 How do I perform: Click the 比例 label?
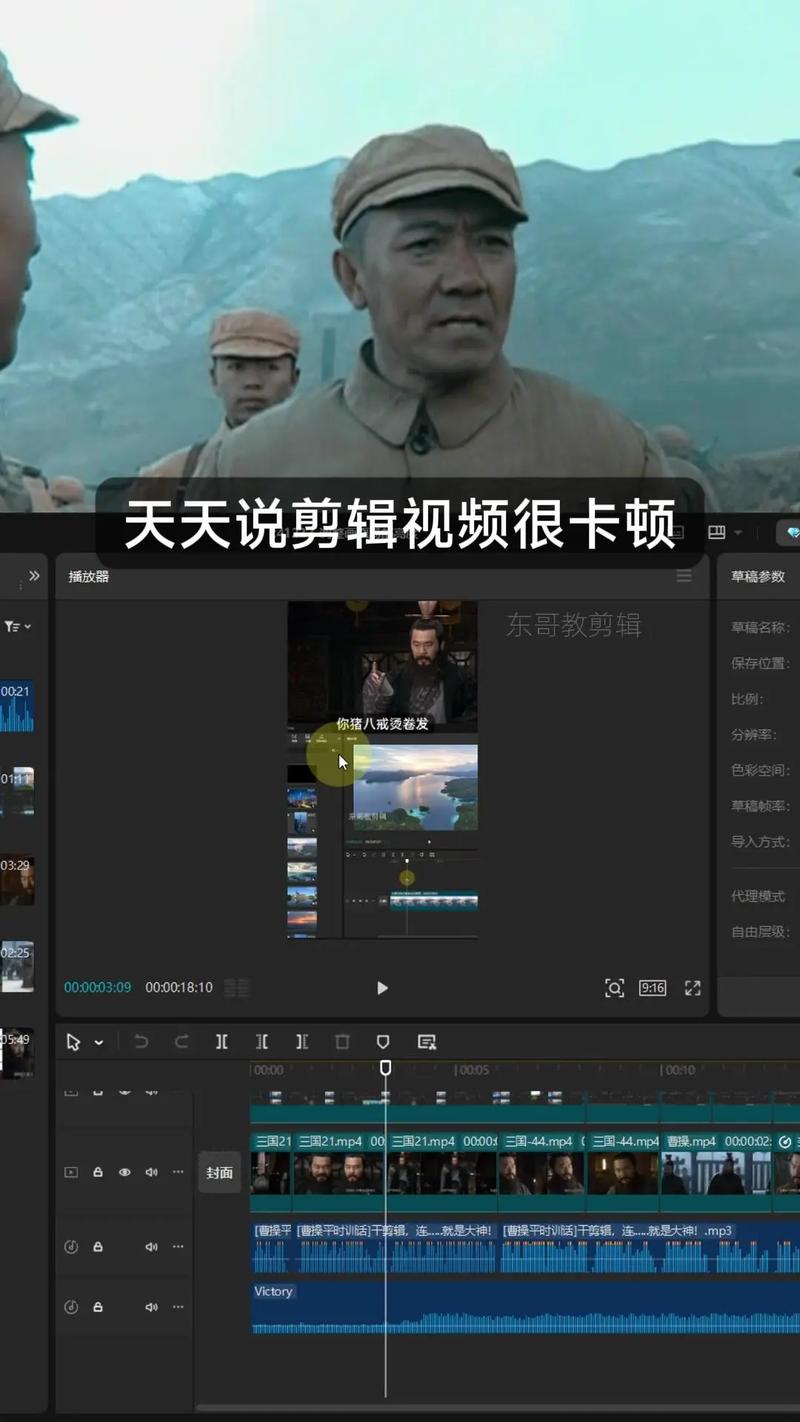(747, 699)
